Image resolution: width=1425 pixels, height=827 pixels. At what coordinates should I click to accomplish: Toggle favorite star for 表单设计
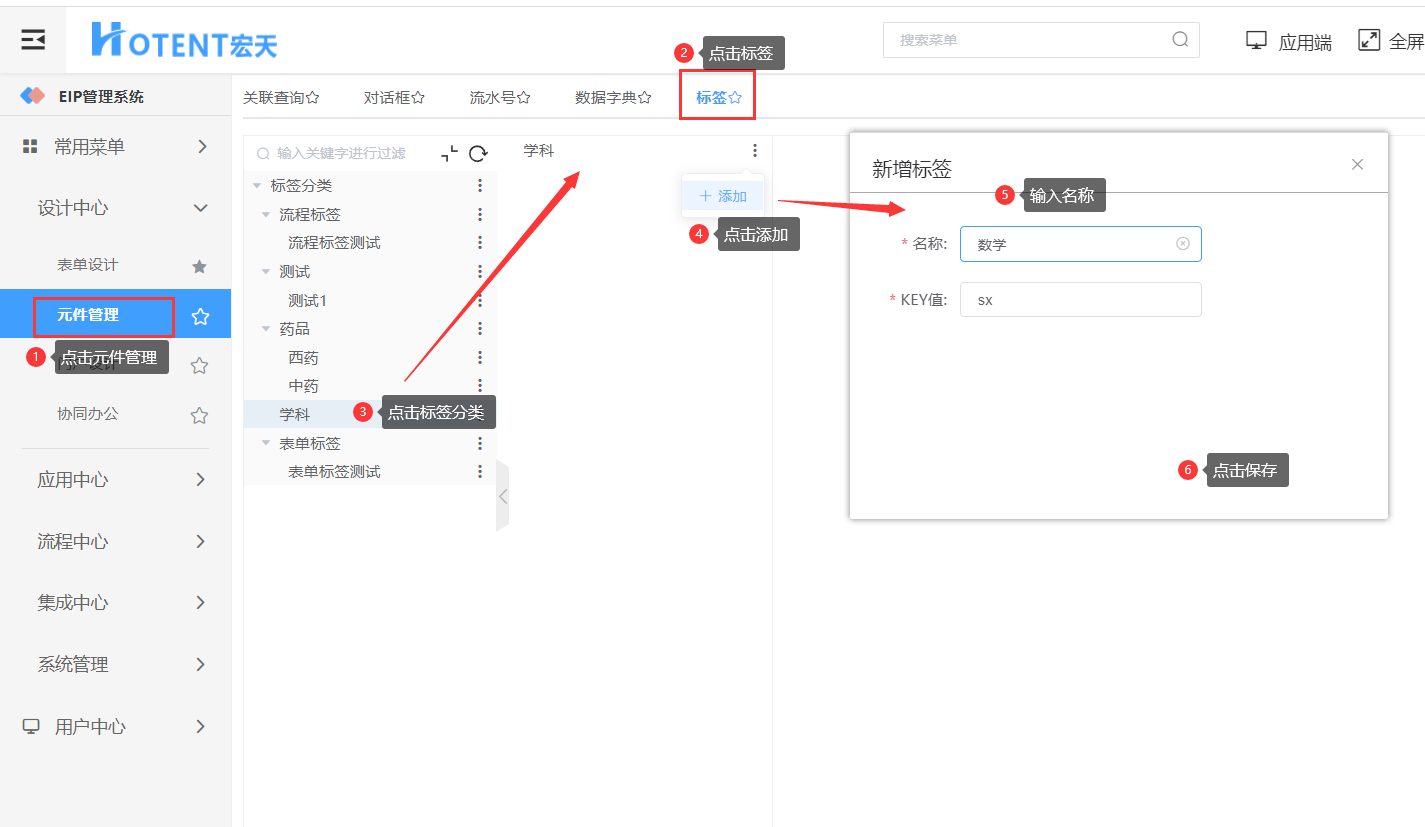[199, 266]
